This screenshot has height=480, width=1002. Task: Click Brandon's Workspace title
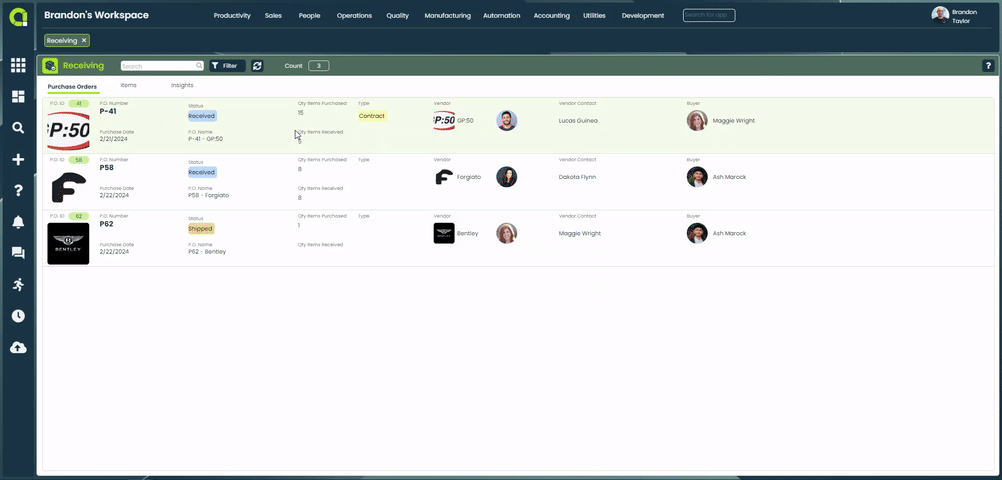coord(96,15)
